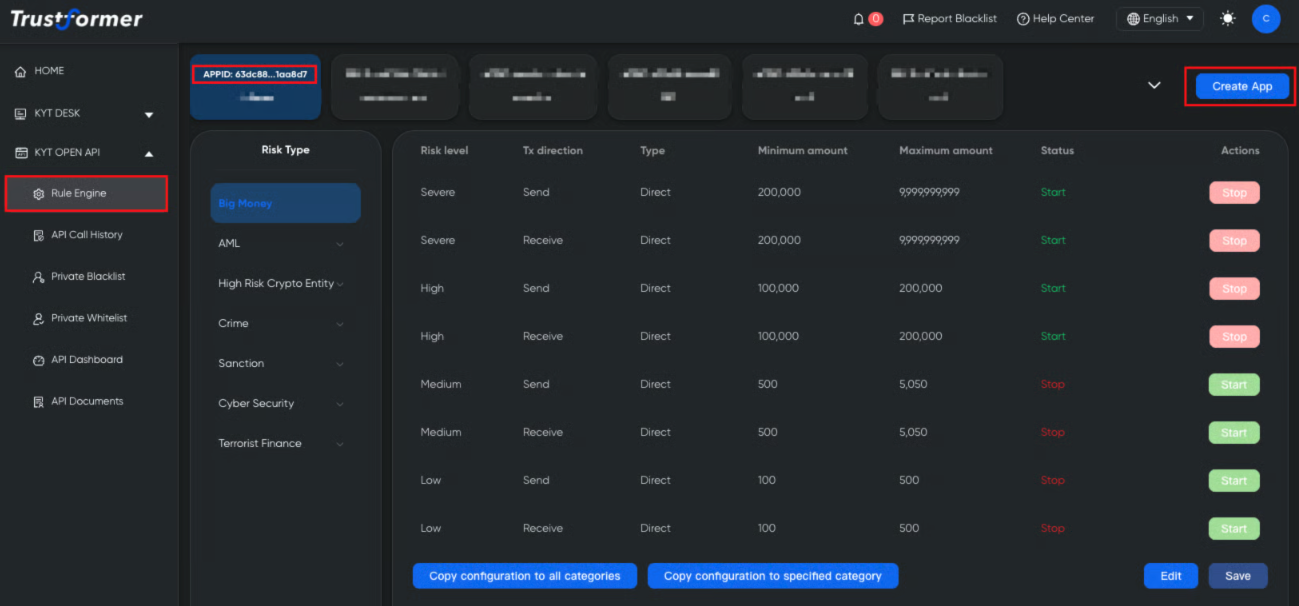
Task: Toggle the light/dark theme sun icon
Action: pos(1228,19)
